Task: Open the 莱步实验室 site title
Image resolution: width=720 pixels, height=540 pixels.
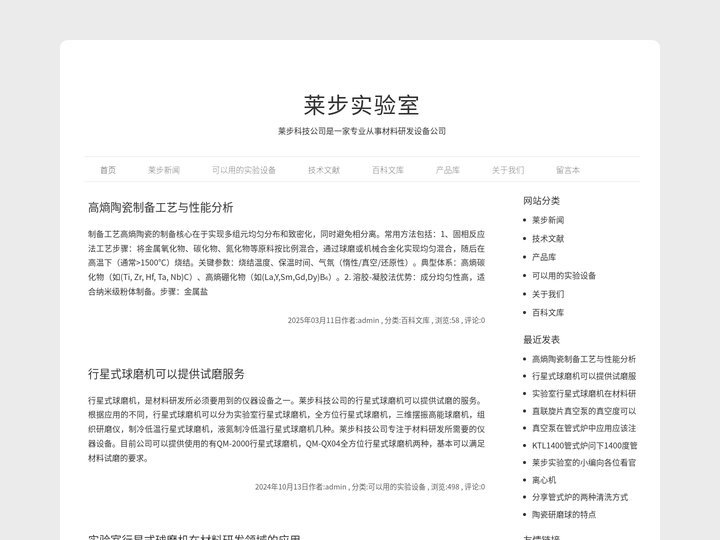Action: pyautogui.click(x=361, y=105)
